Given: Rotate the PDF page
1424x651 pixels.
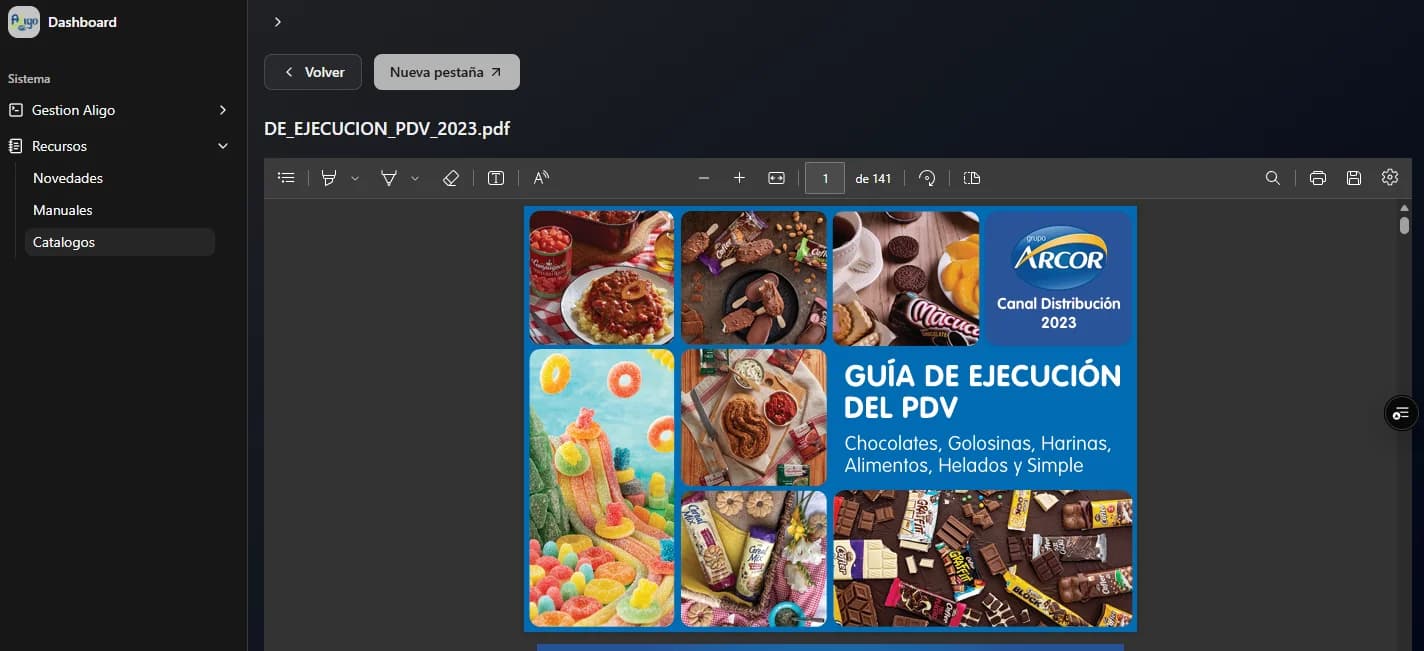Looking at the screenshot, I should pos(927,178).
